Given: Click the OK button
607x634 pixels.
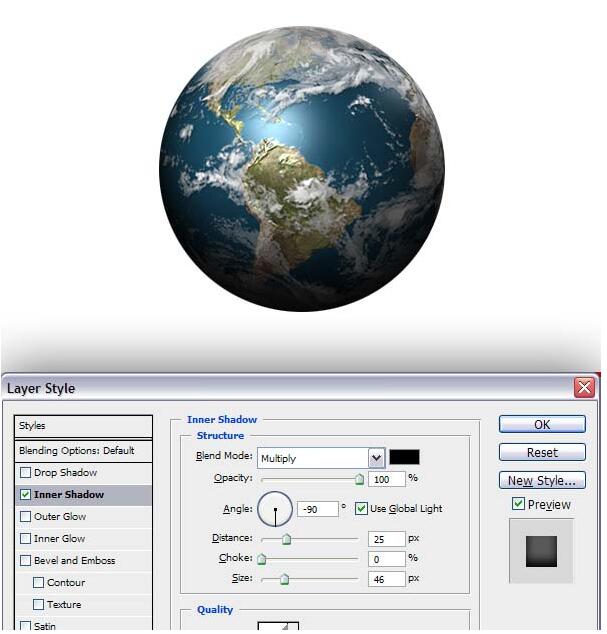Looking at the screenshot, I should point(542,425).
